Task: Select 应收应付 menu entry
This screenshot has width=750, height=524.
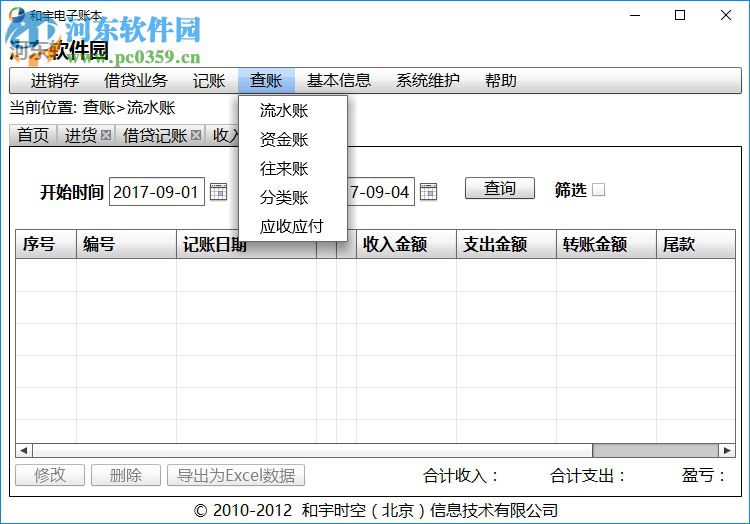Action: pos(293,226)
